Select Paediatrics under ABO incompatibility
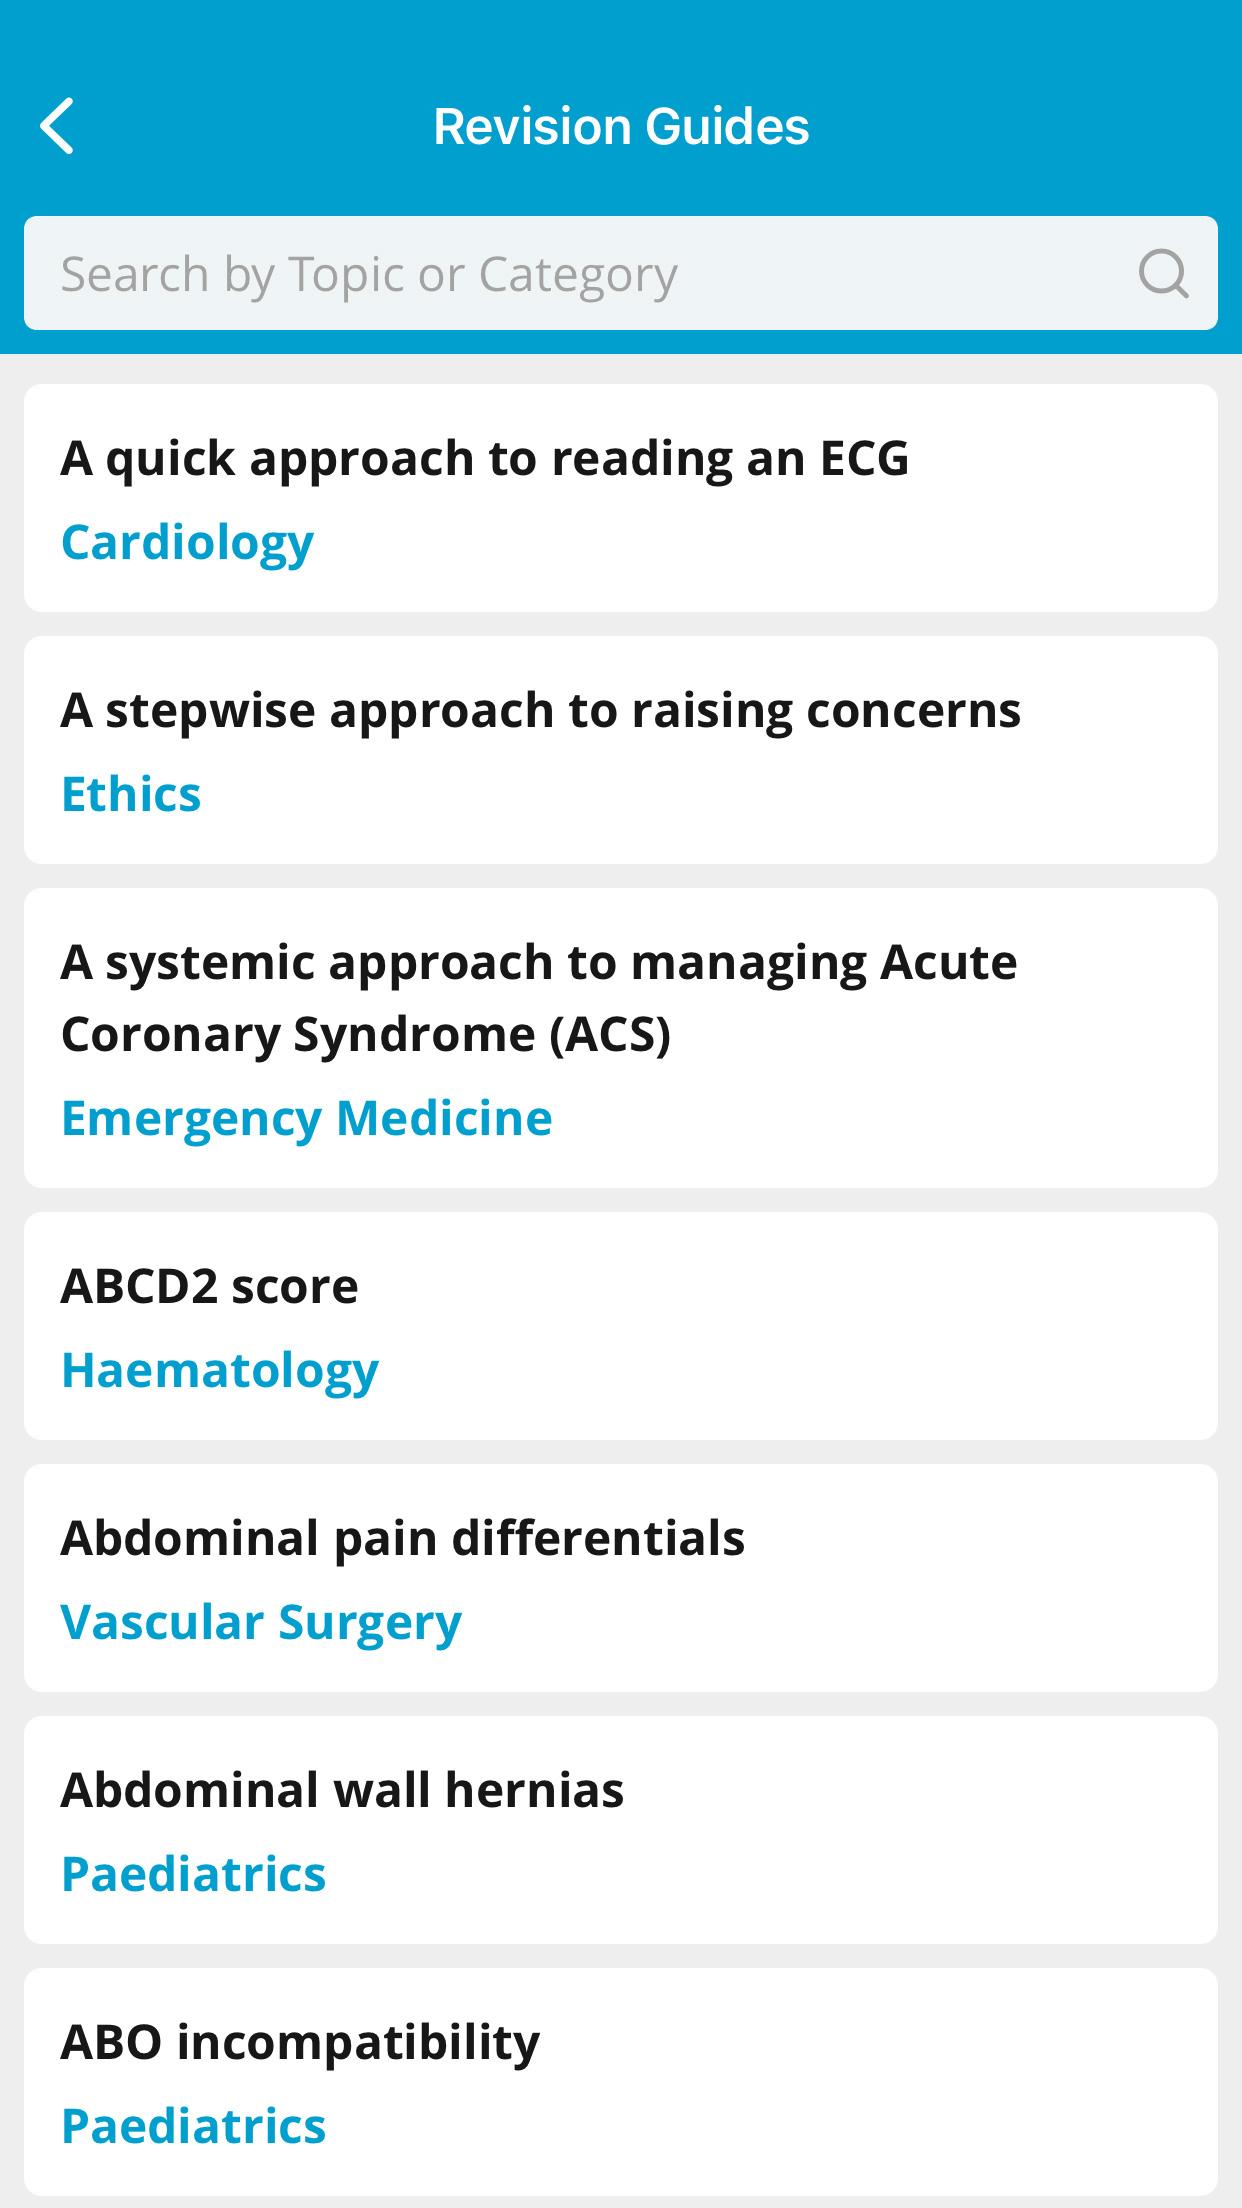Screen dimensions: 1242x2208 (194, 2126)
